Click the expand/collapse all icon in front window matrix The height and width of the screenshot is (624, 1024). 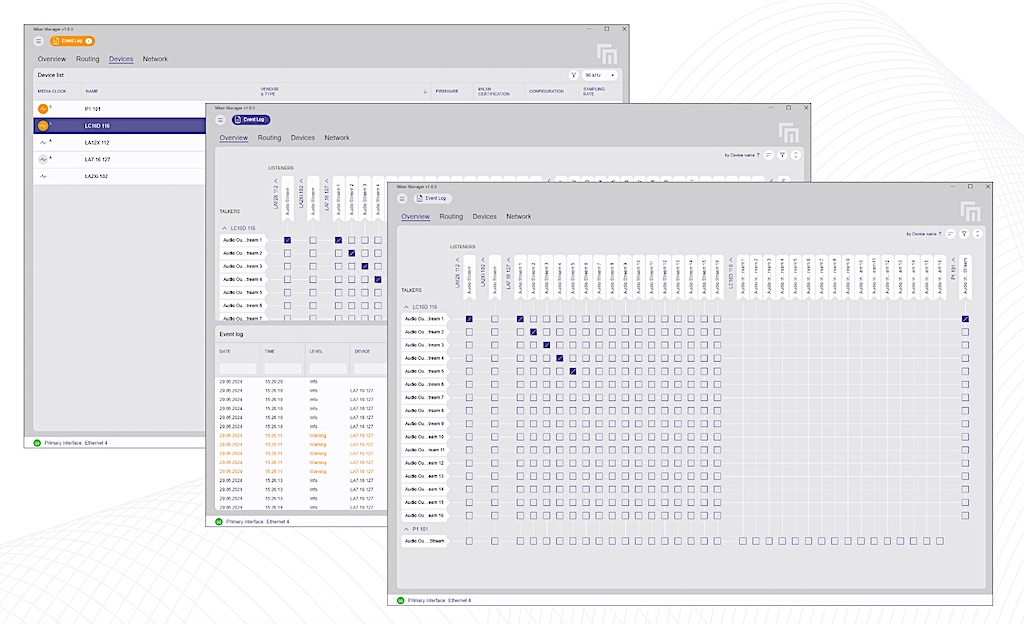point(977,234)
